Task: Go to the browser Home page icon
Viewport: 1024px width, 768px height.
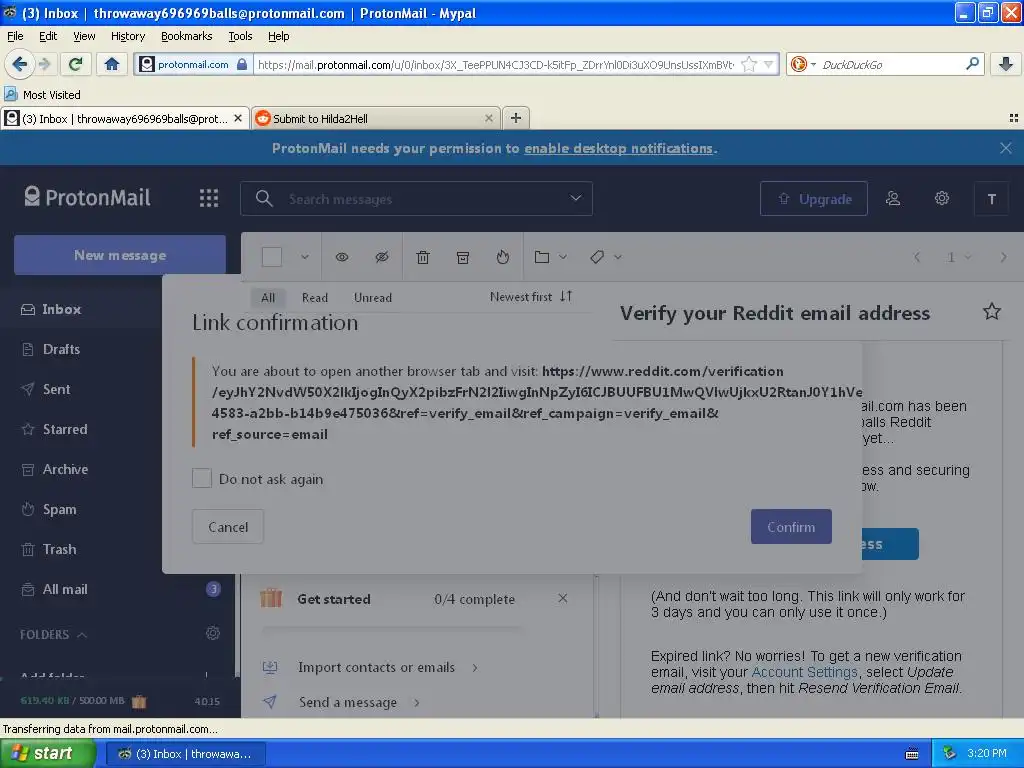Action: [112, 64]
